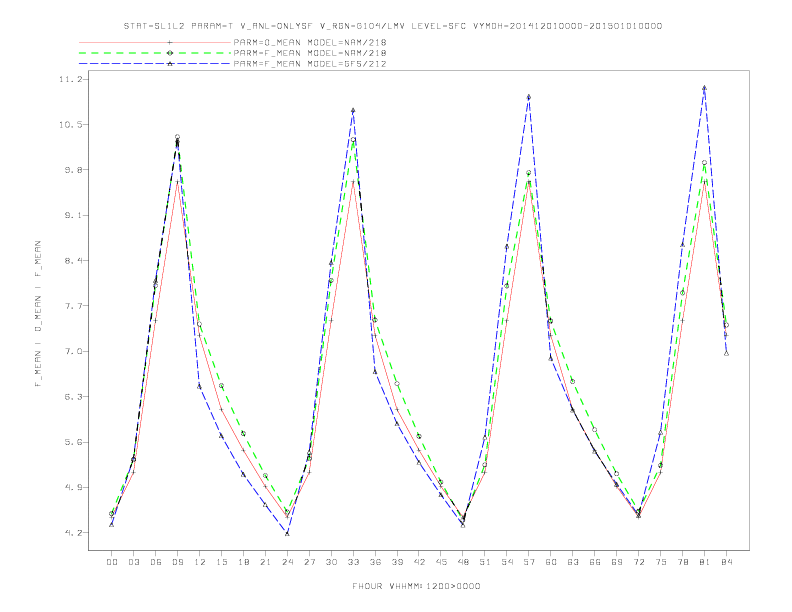Screen dimensions: 792x612
Task: Click x-axis hour label 30
Action: [331, 562]
